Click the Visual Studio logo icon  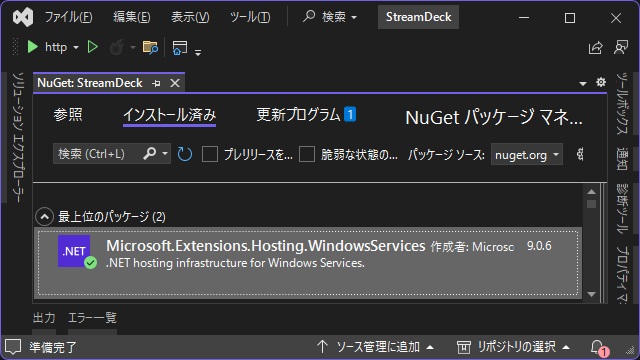point(23,17)
